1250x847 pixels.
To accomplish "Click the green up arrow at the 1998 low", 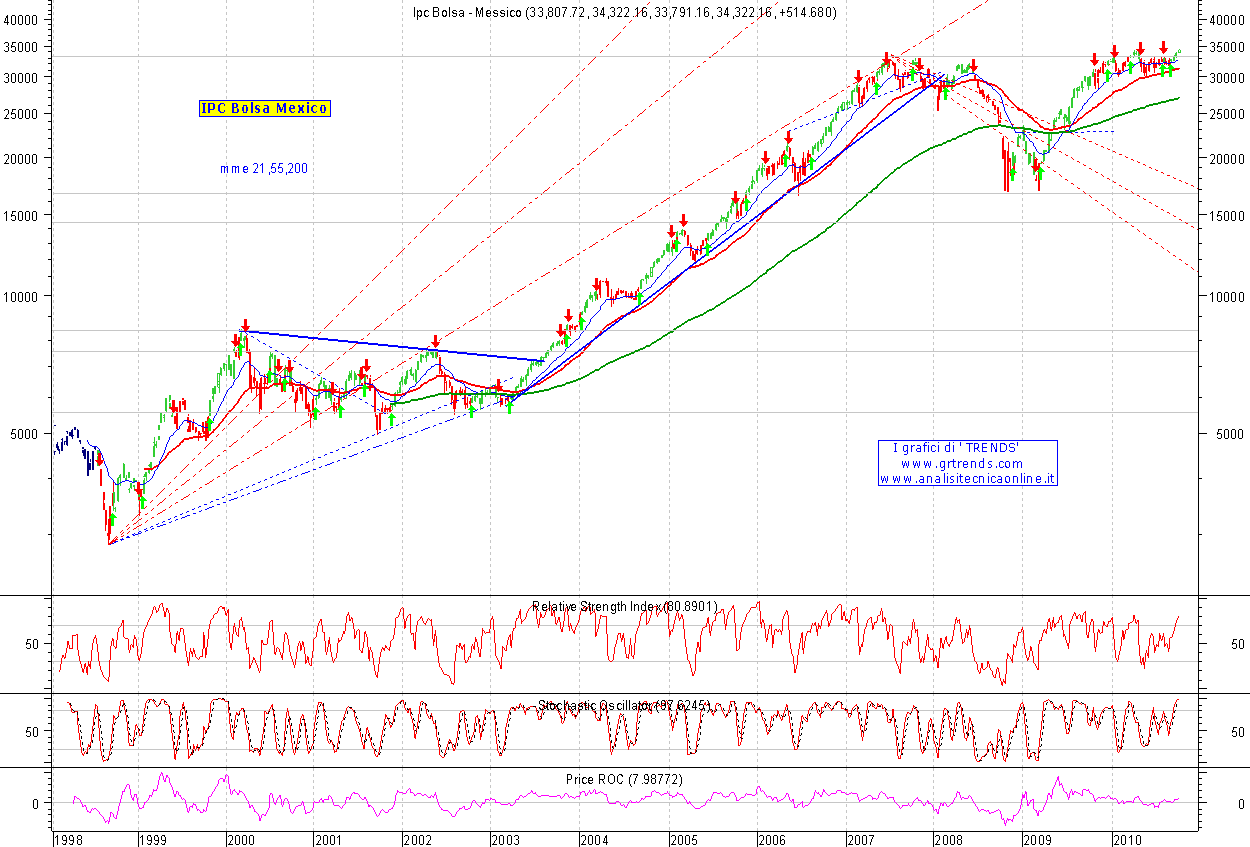I will (x=112, y=519).
